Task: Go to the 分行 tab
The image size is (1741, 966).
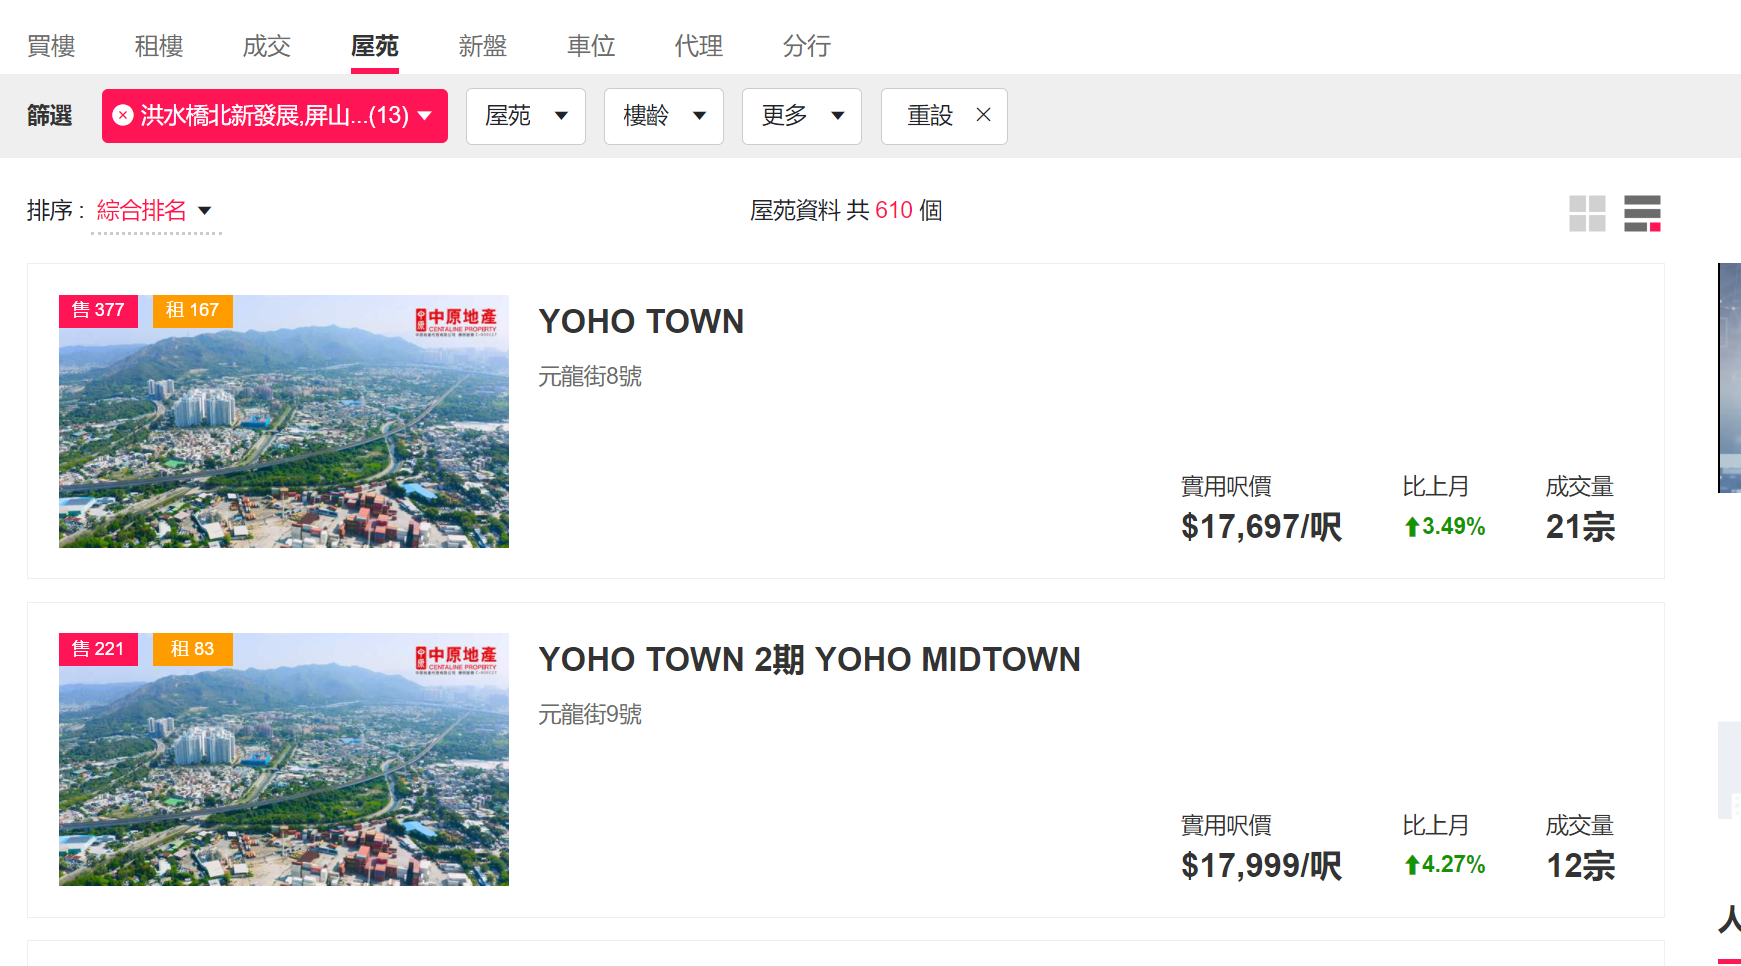Action: (x=807, y=46)
